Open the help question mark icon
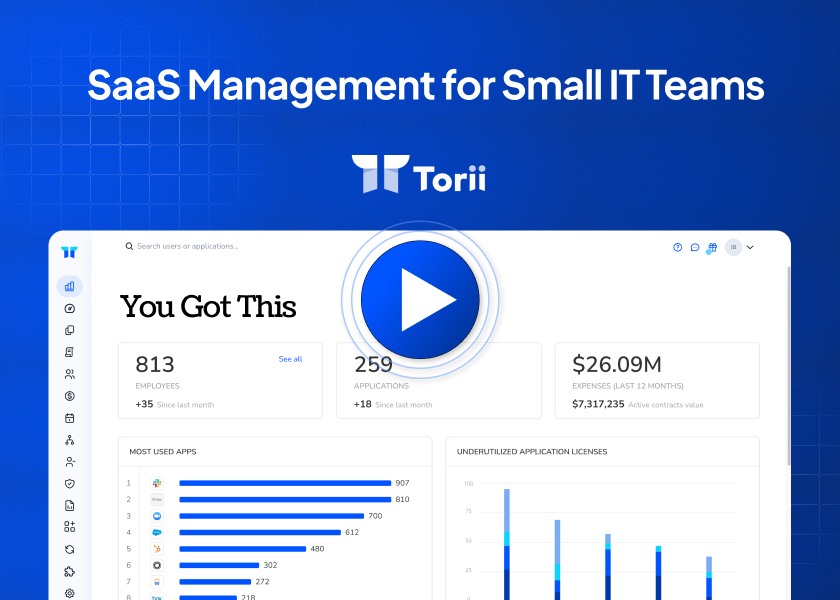 (x=678, y=247)
